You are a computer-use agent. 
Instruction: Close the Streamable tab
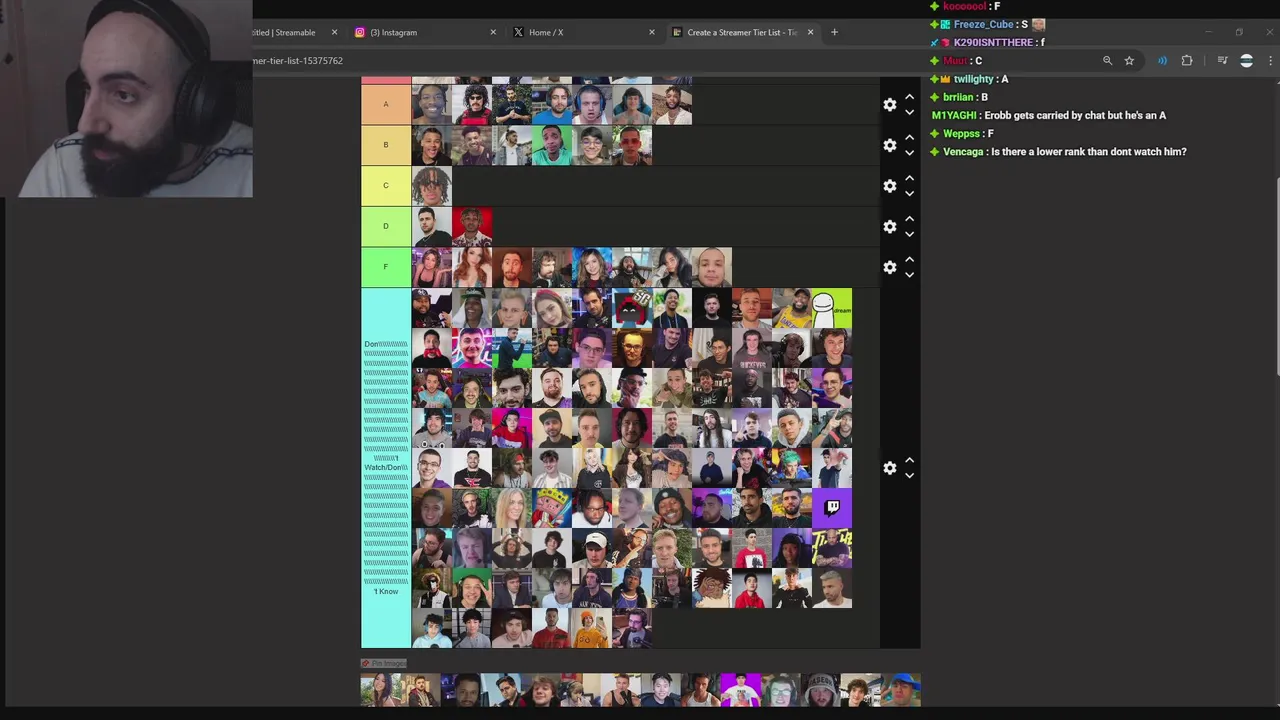(x=334, y=32)
